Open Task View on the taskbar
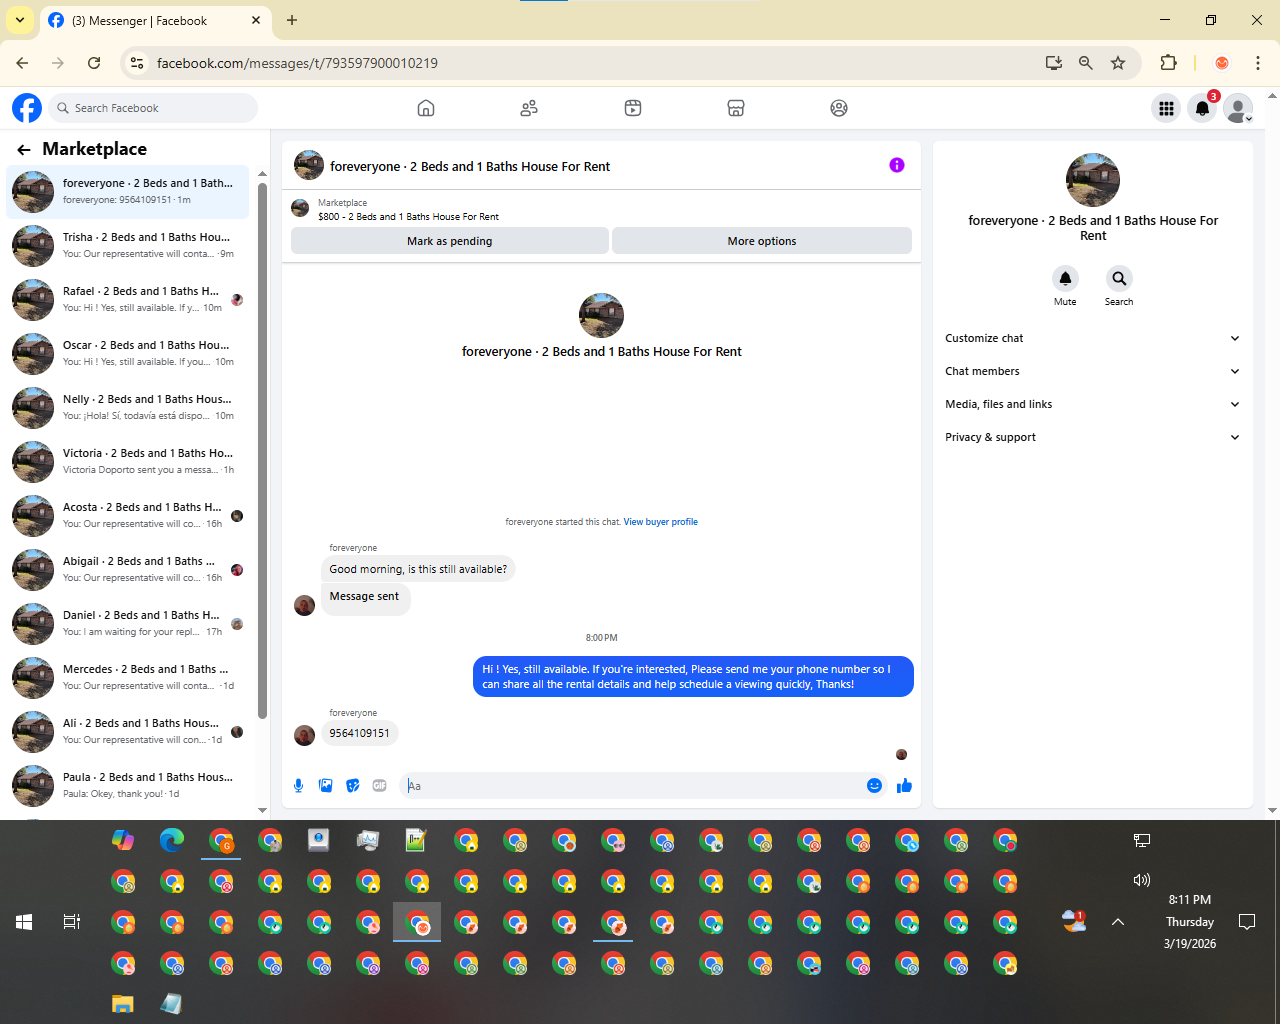This screenshot has height=1024, width=1280. coord(72,922)
